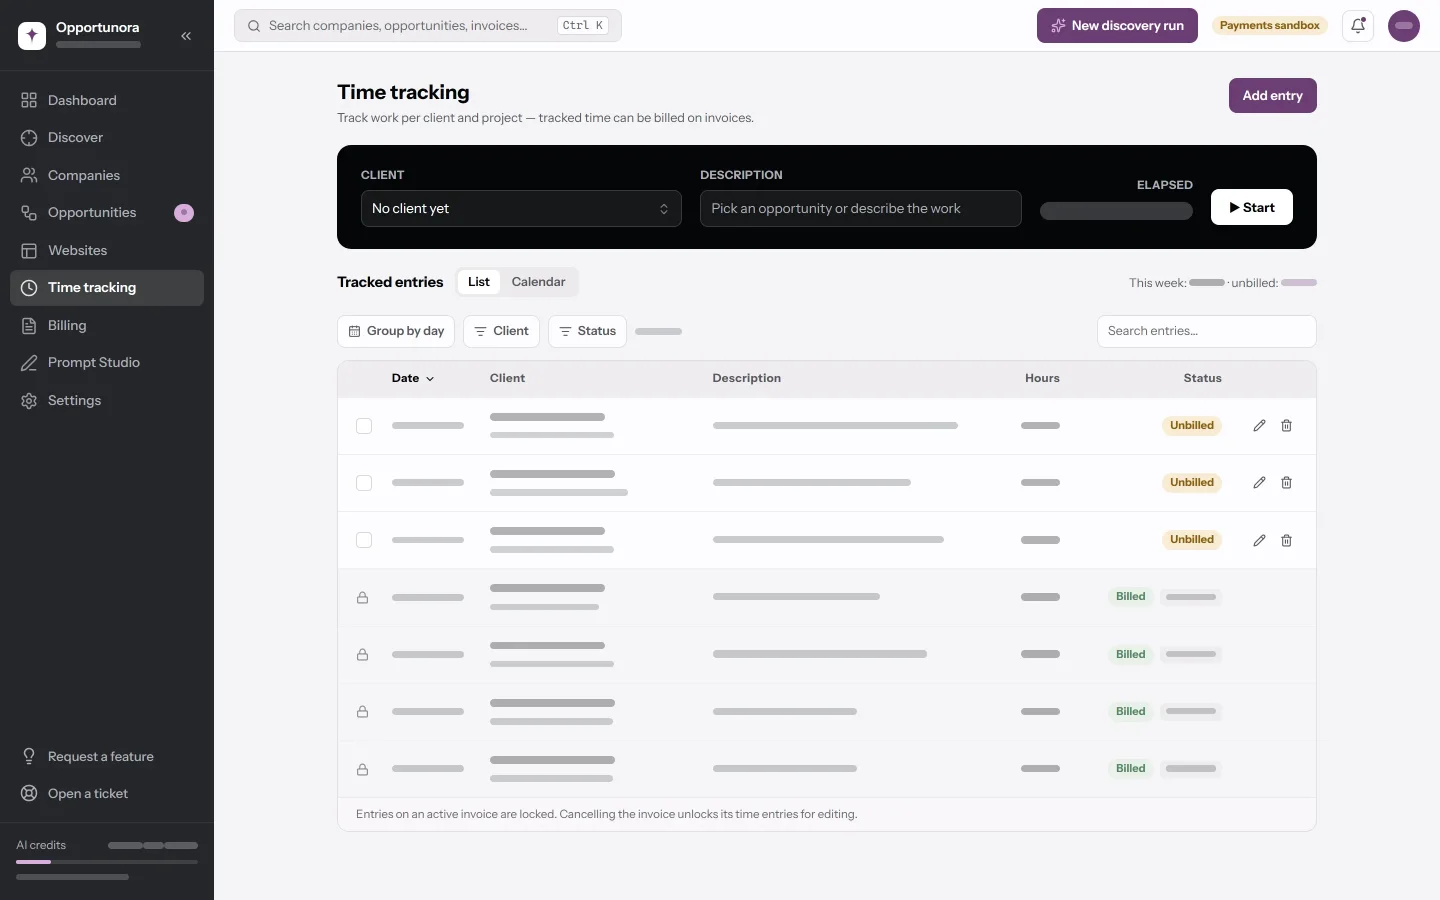Screen dimensions: 1440x900
Task: Open the Billing page
Action: click(x=107, y=325)
